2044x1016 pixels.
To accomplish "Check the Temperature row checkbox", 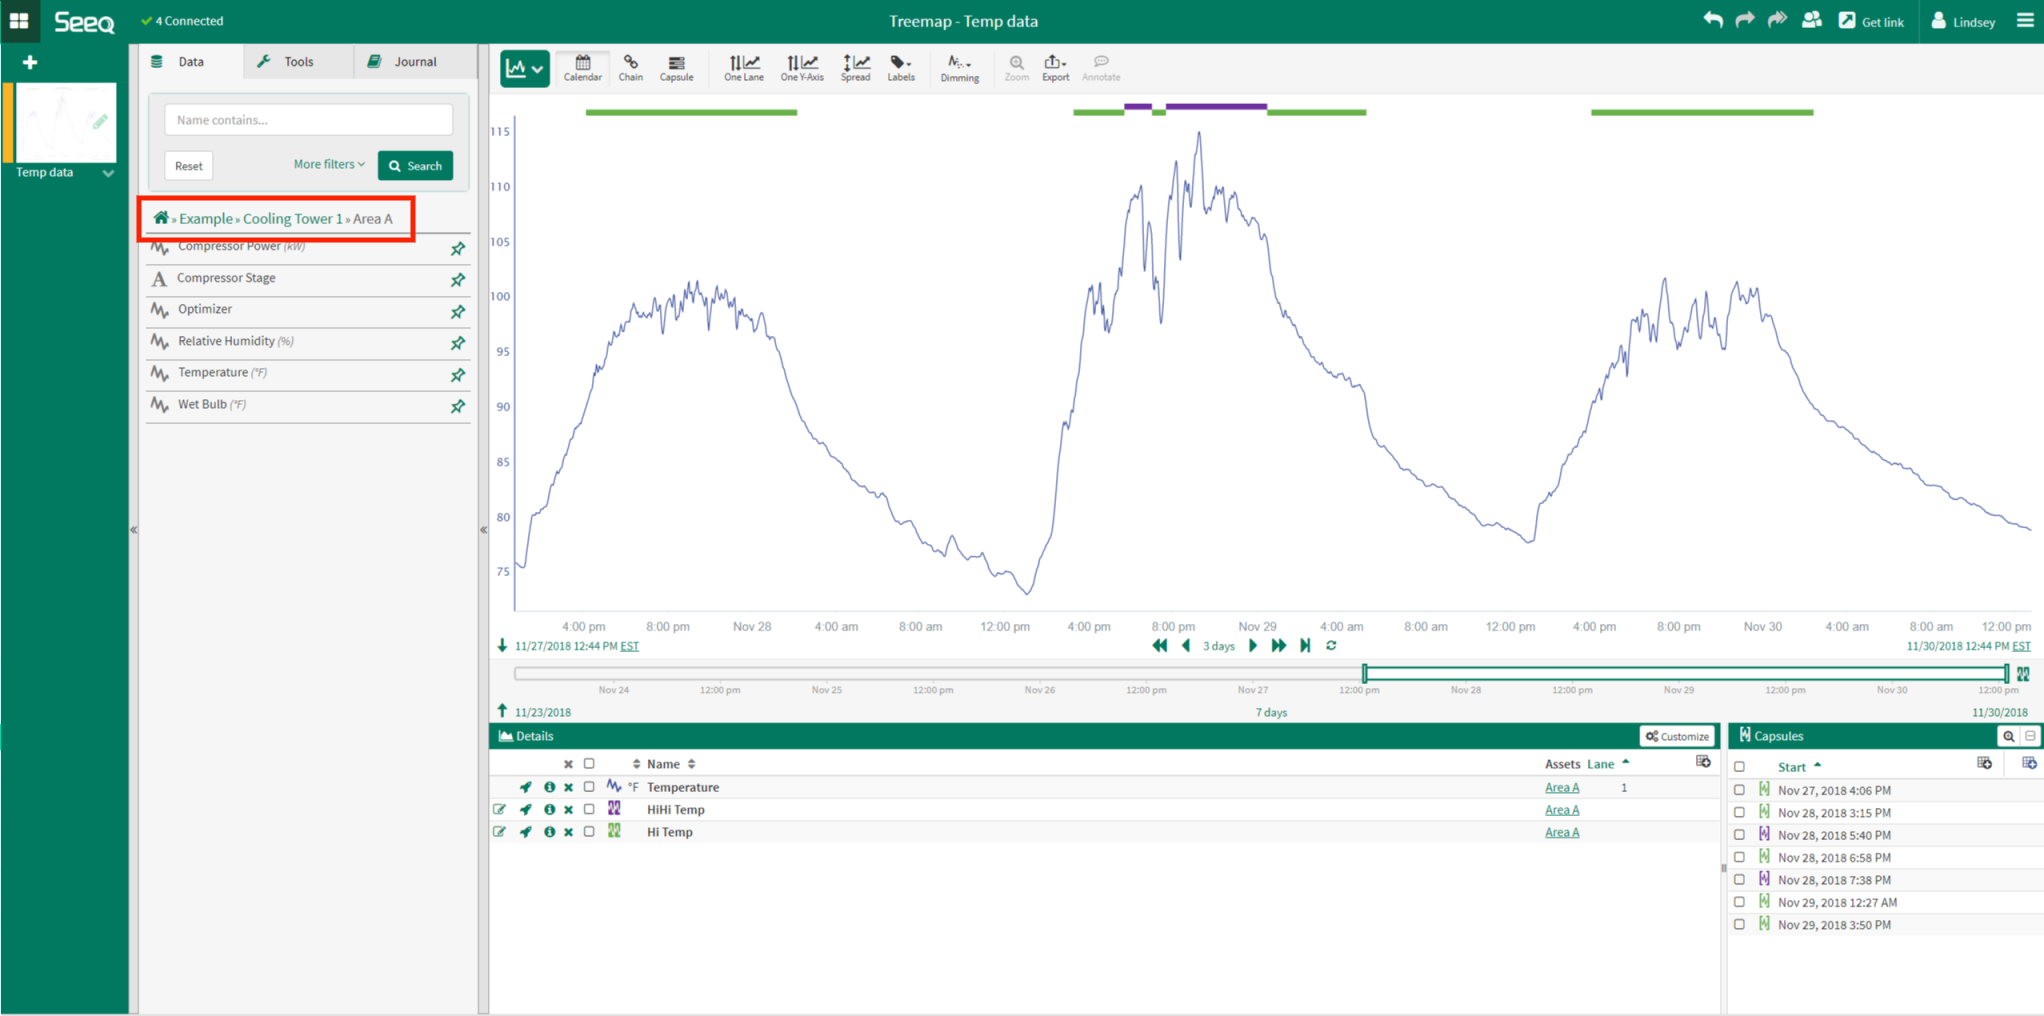I will point(589,787).
